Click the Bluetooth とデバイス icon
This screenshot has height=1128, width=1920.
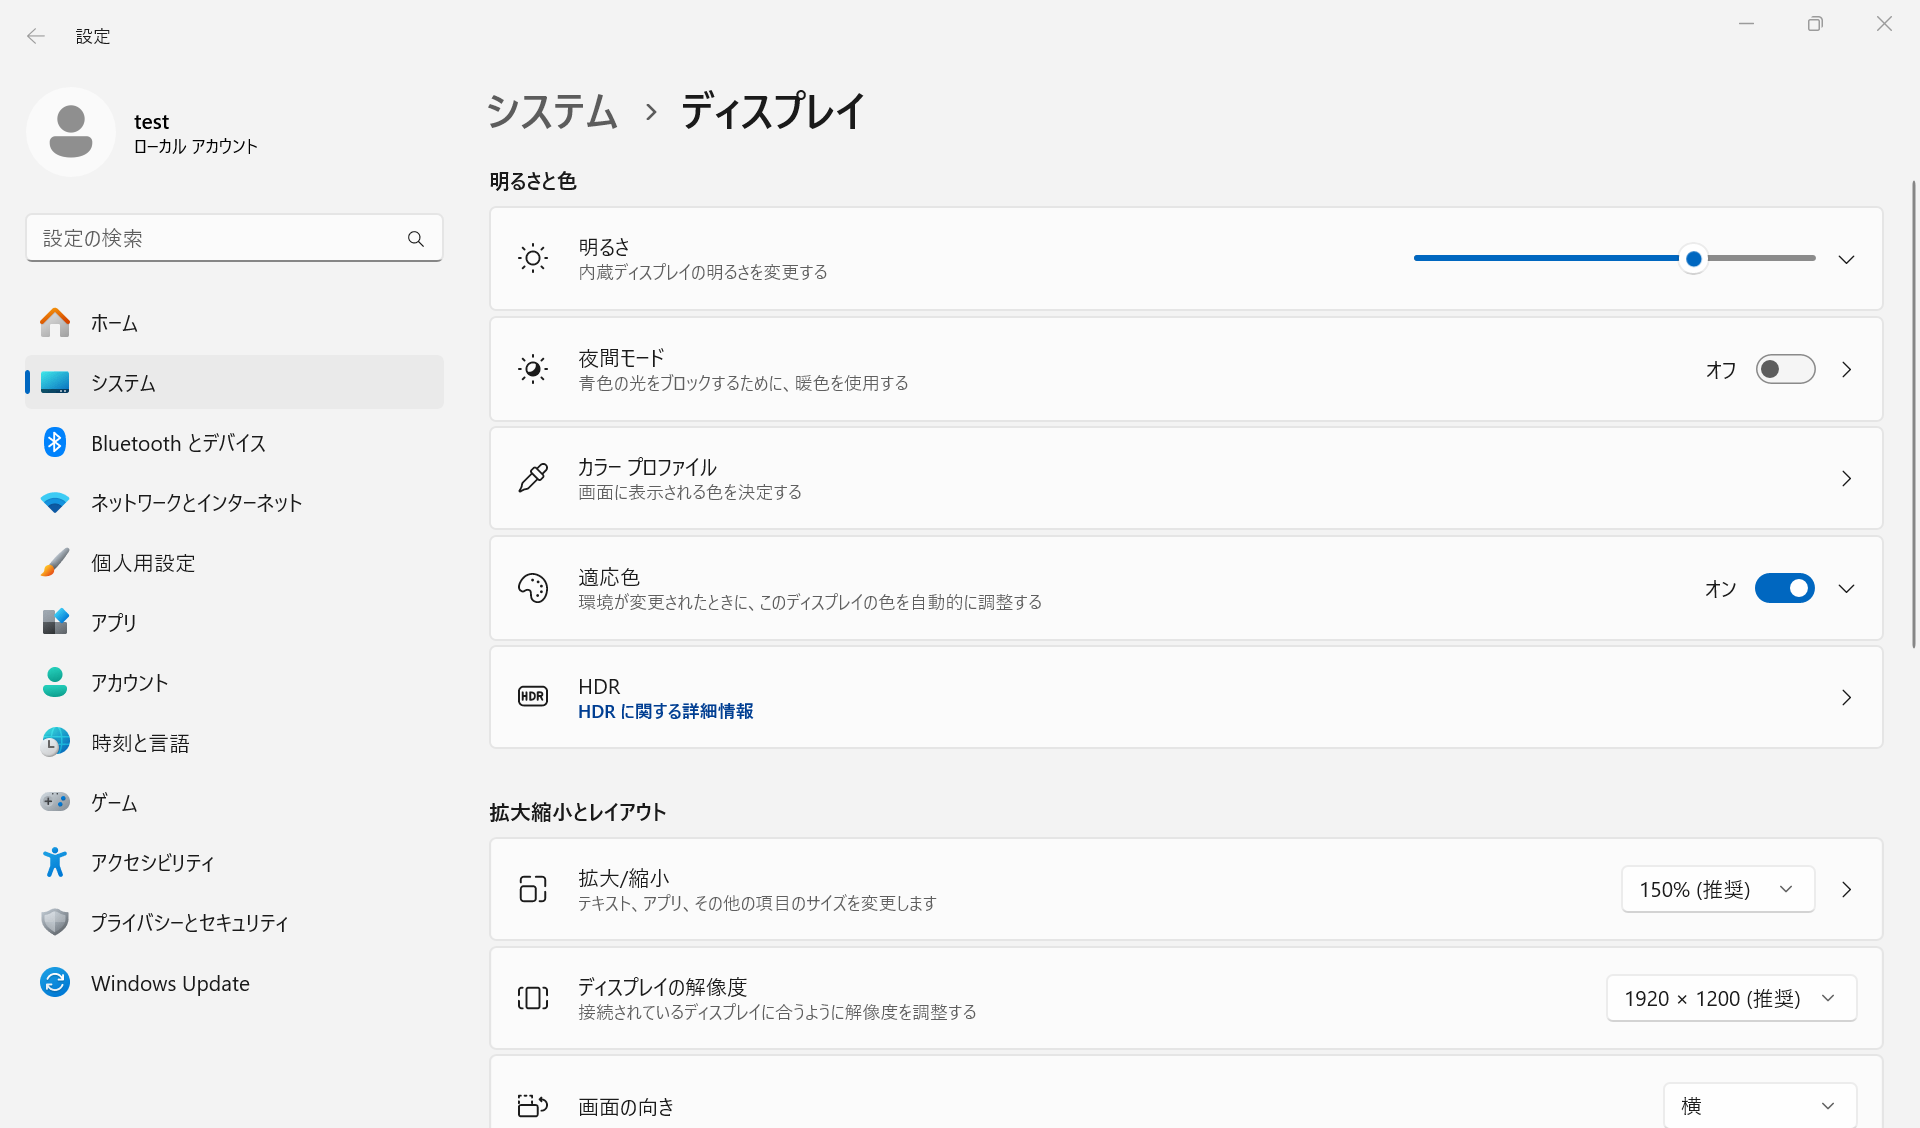click(x=55, y=443)
